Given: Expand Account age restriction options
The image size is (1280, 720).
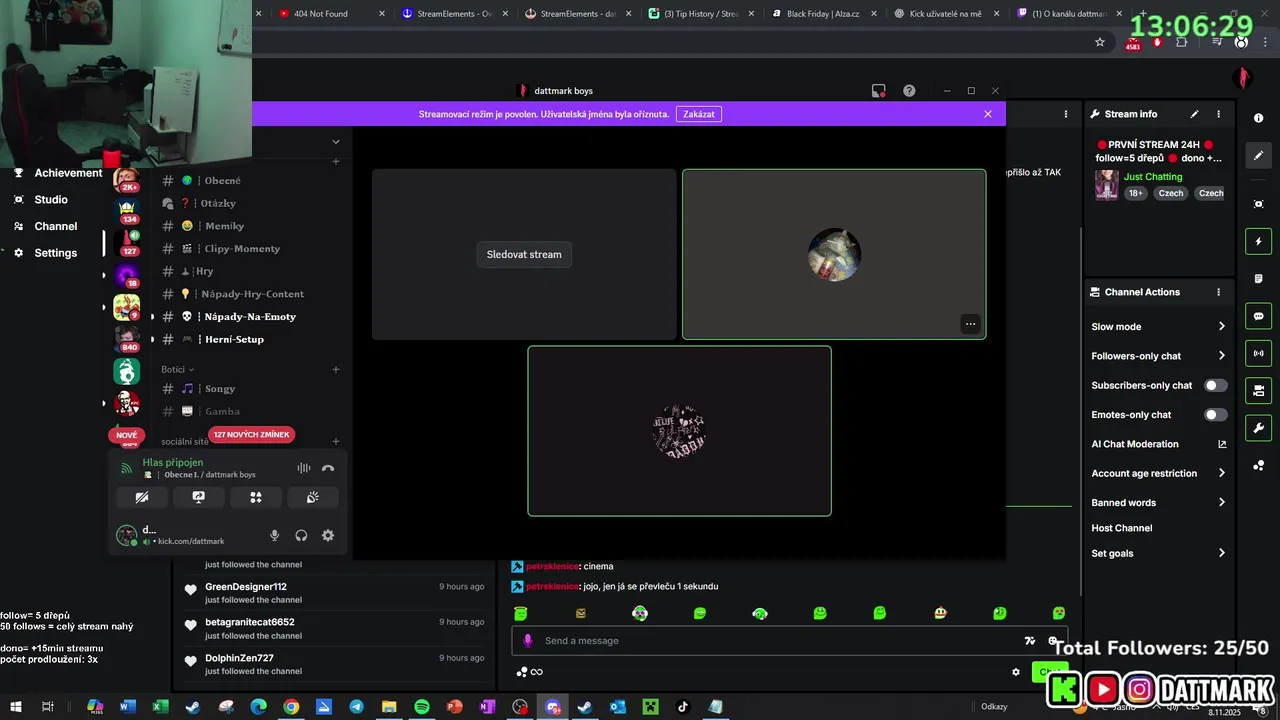Looking at the screenshot, I should [1221, 473].
